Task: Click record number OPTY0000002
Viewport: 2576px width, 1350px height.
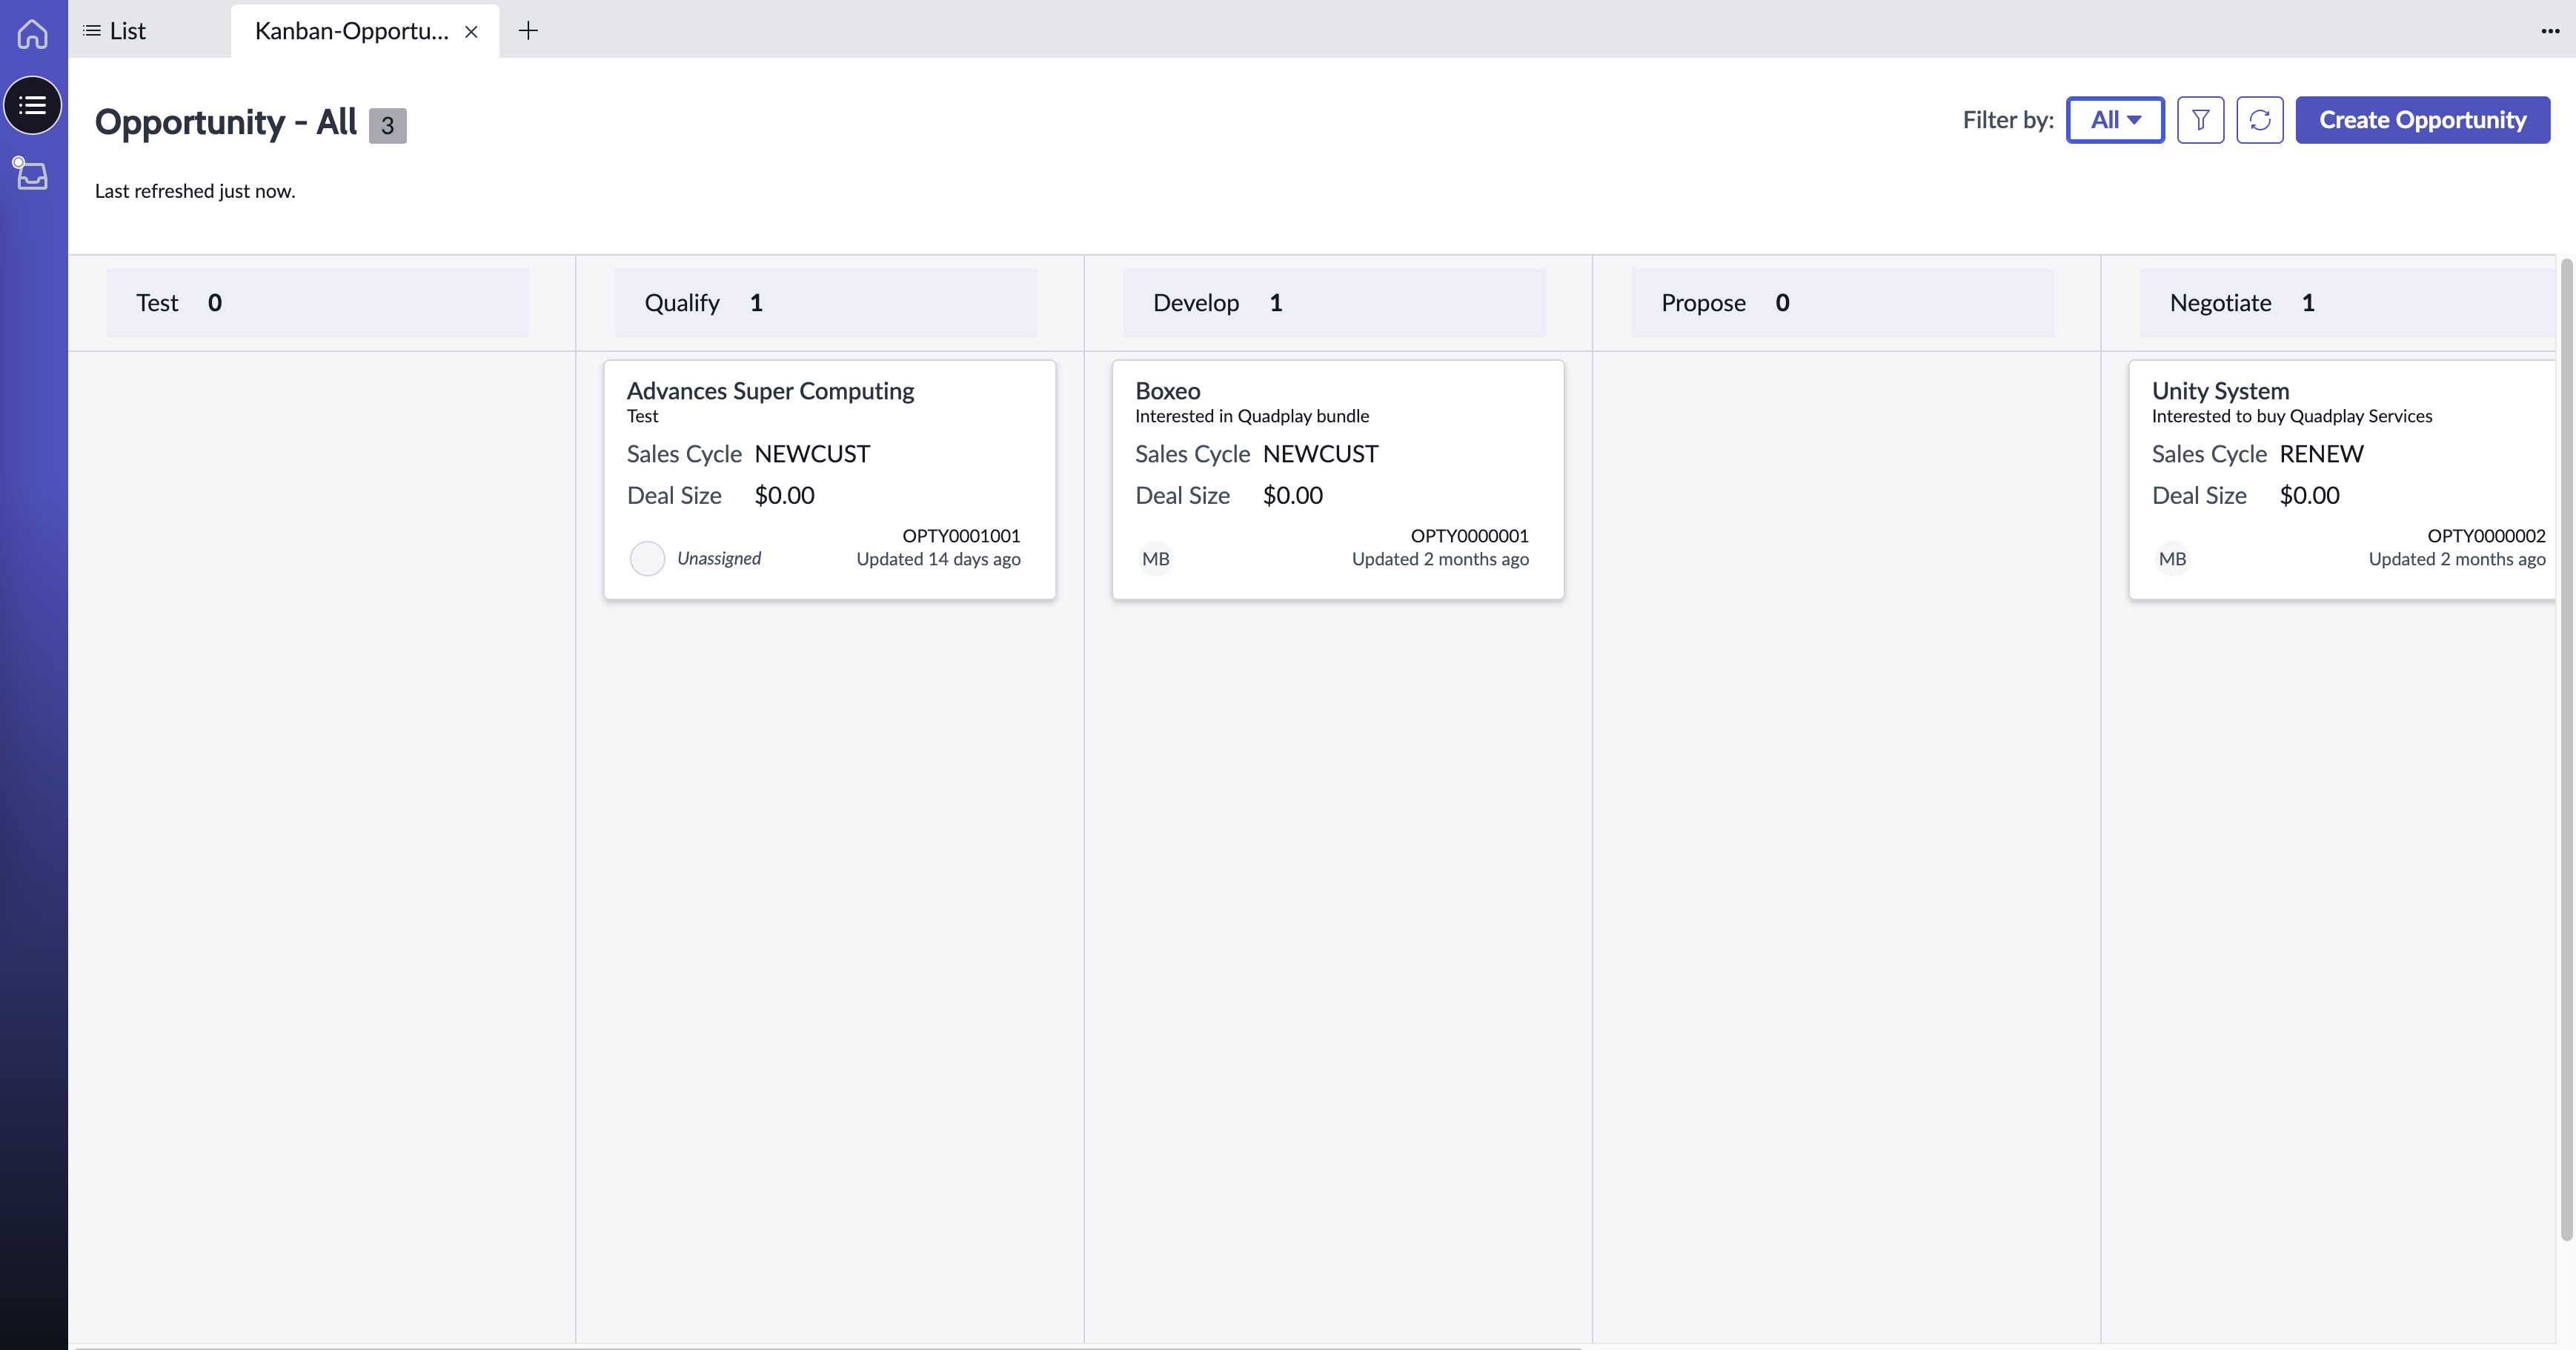Action: (2486, 536)
